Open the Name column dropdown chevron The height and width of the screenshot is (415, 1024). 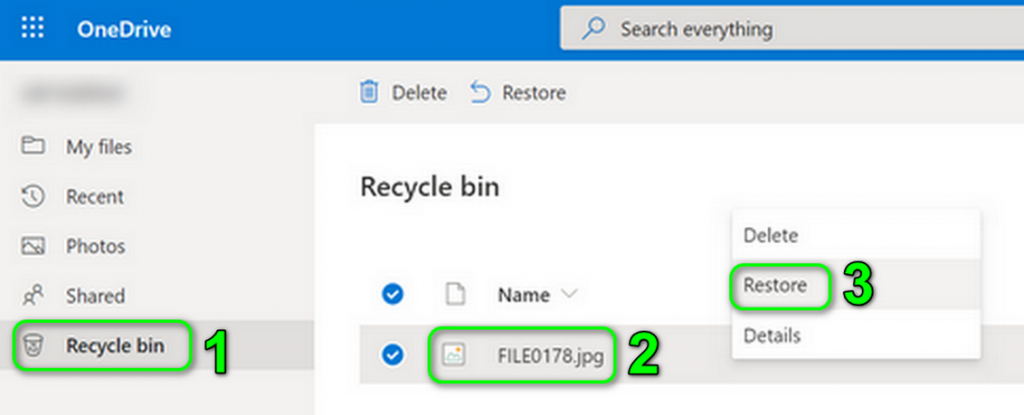coord(569,295)
